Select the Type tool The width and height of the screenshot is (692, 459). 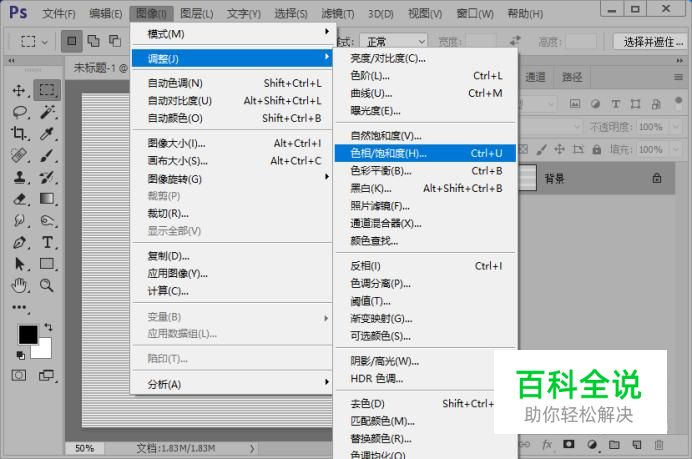(x=47, y=242)
